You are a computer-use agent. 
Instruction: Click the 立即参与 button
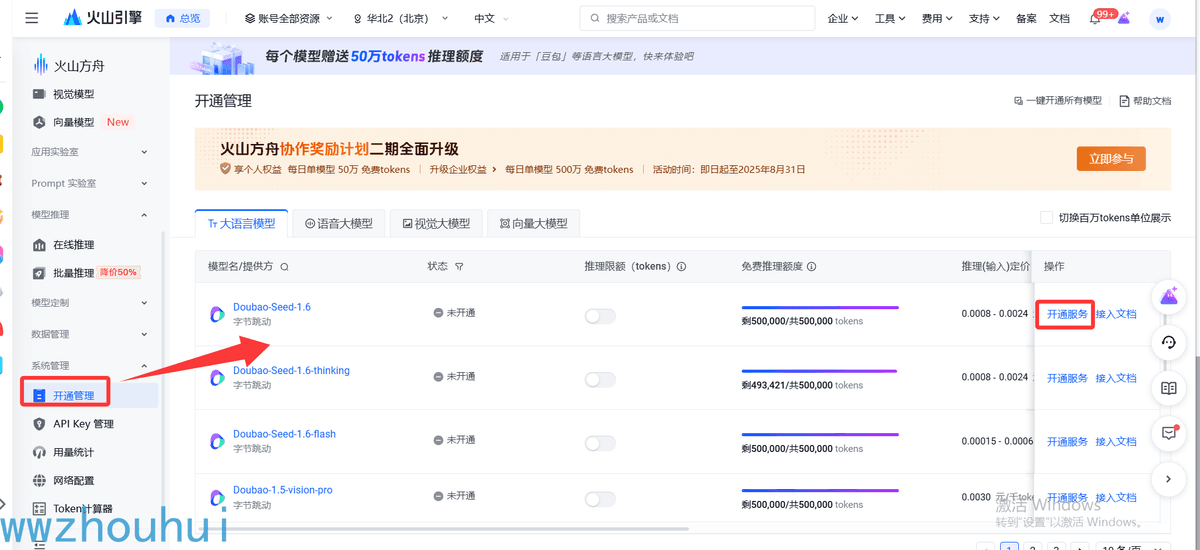pyautogui.click(x=1111, y=159)
